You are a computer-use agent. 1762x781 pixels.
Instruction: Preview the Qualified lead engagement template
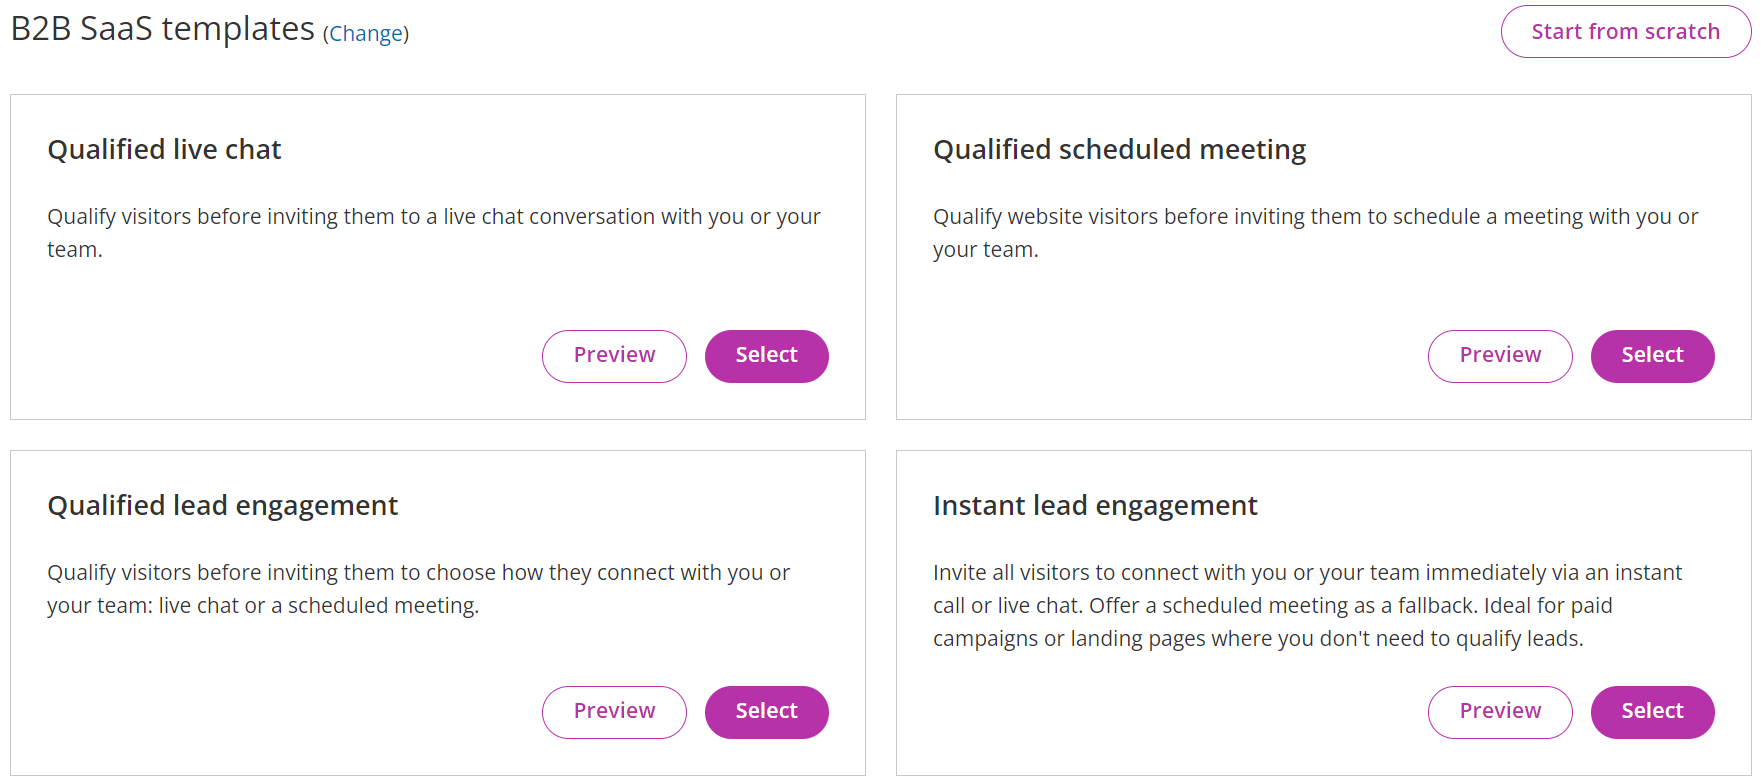[614, 711]
